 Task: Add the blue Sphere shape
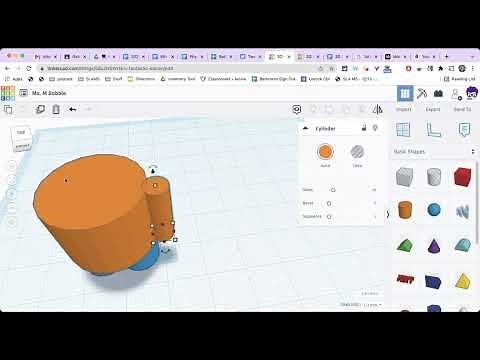pos(434,210)
